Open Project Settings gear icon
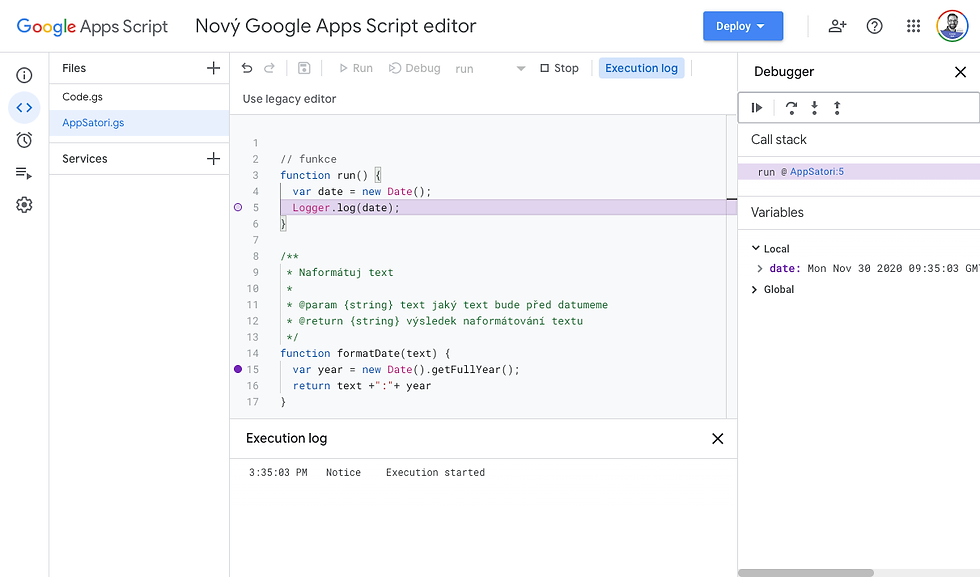The image size is (980, 577). (24, 205)
